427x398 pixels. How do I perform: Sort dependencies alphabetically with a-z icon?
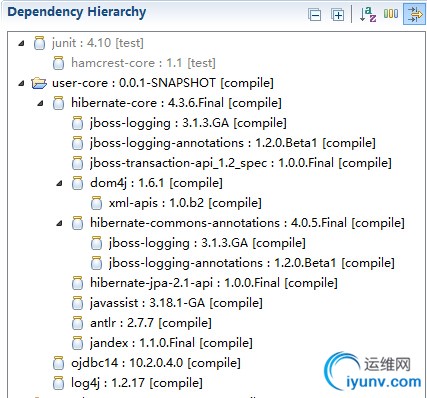368,14
